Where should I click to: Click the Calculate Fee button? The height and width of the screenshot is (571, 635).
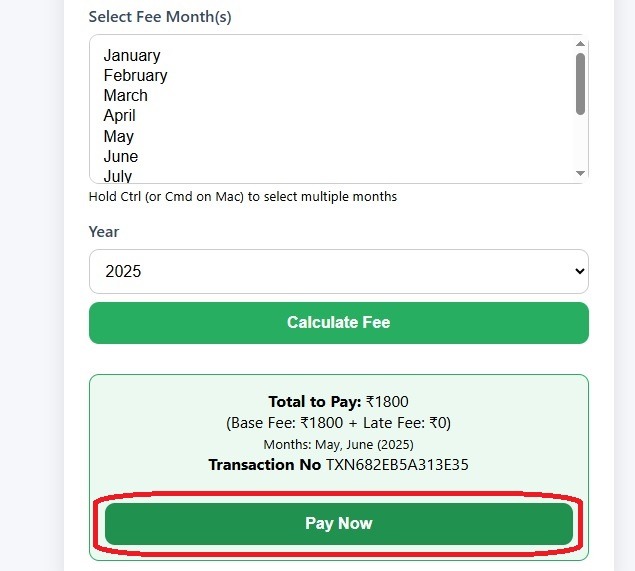pyautogui.click(x=339, y=323)
